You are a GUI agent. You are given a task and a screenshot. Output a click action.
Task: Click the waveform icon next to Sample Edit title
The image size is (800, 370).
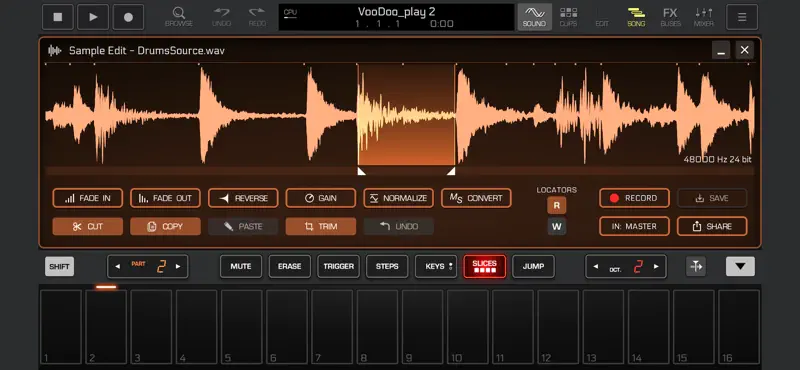[54, 51]
